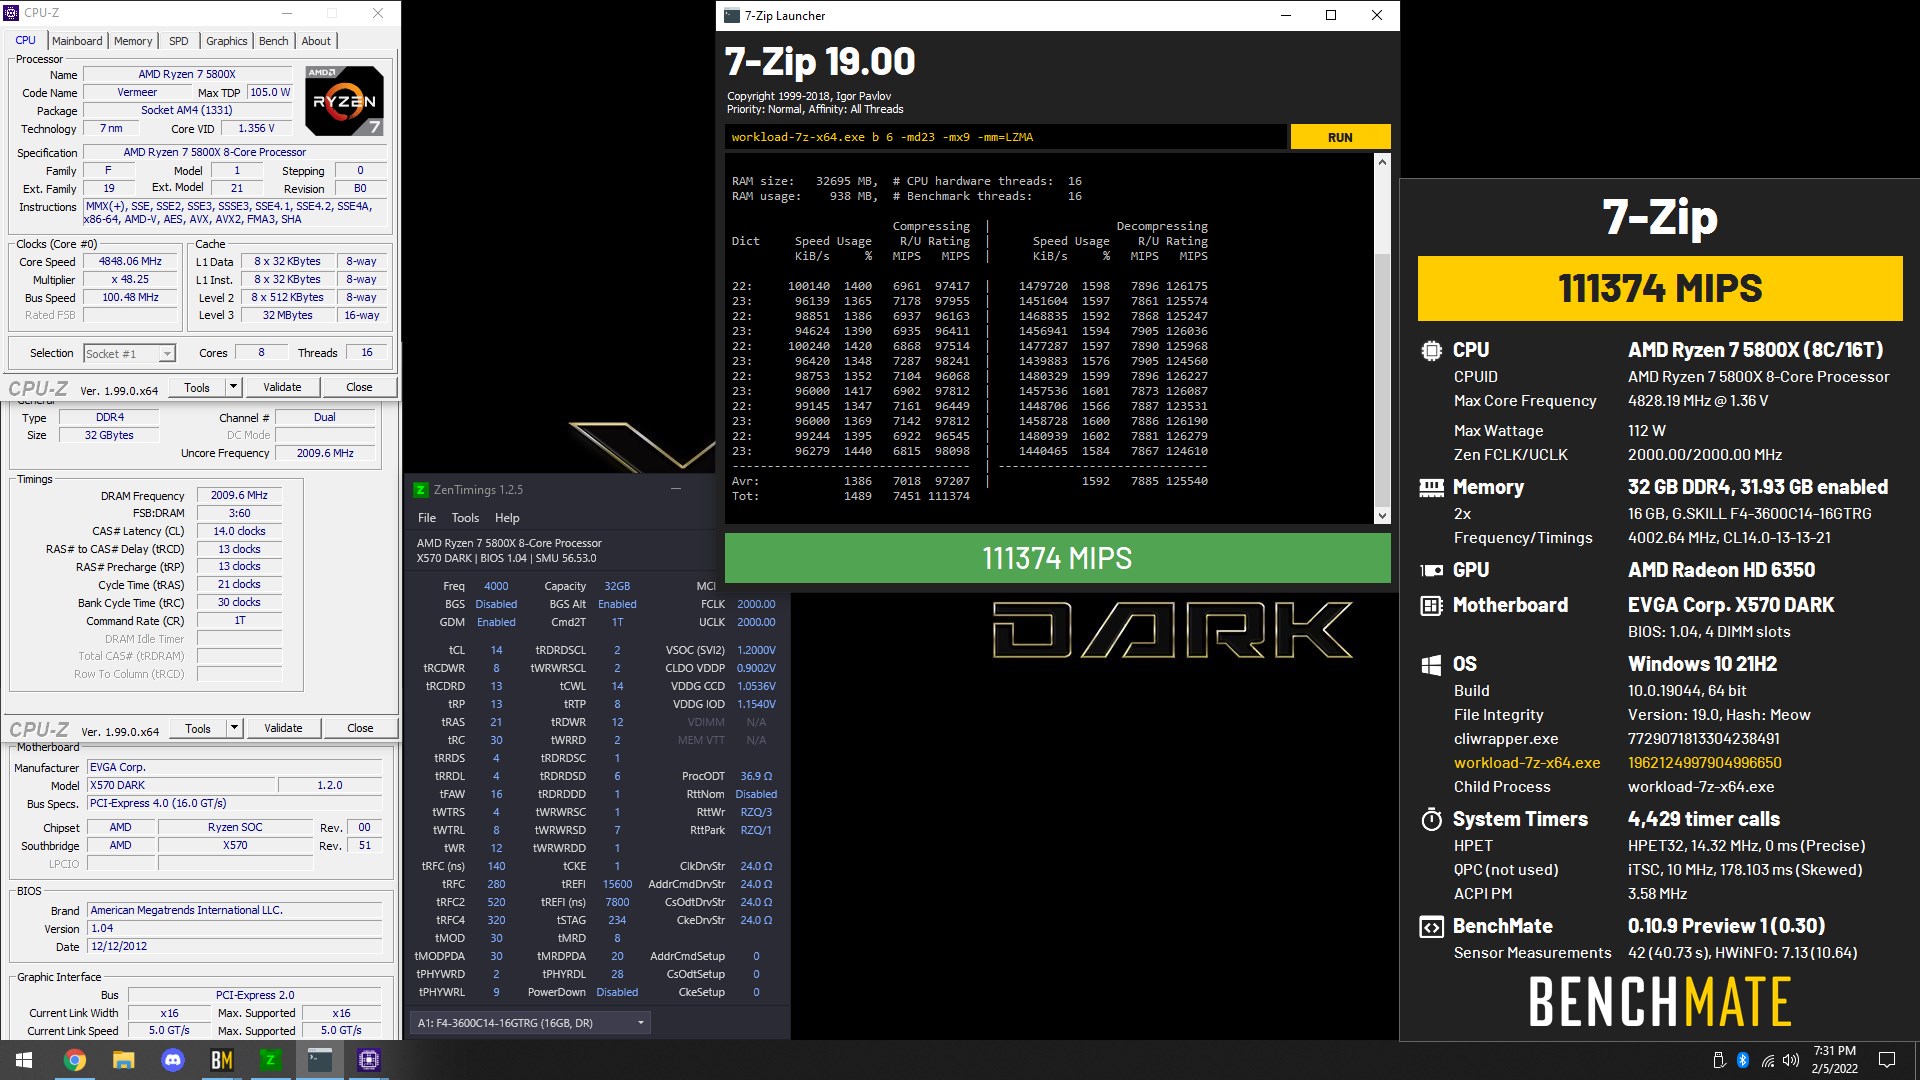Image resolution: width=1920 pixels, height=1080 pixels.
Task: Open Bluetooth tray icon
Action: coord(1743,1060)
